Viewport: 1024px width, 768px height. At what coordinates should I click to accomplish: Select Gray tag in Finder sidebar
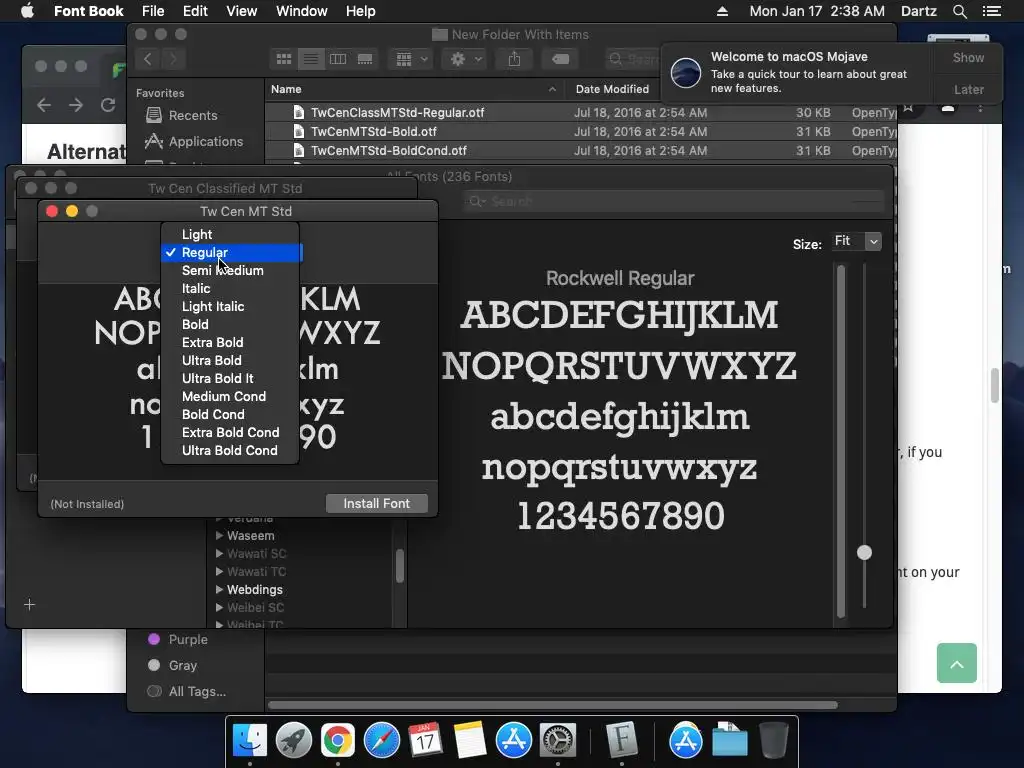[172, 665]
